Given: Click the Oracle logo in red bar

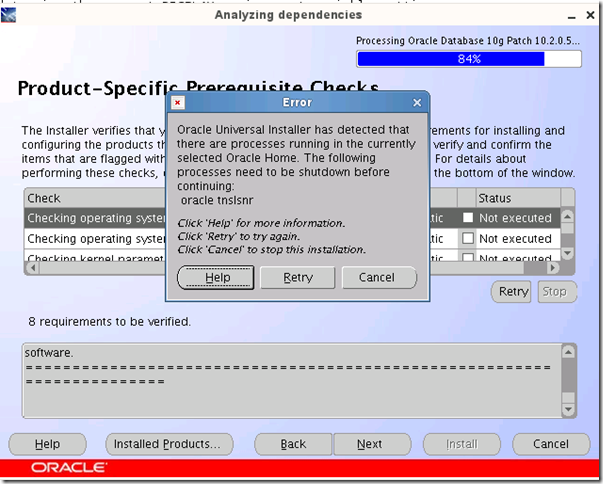Looking at the screenshot, I should [x=69, y=467].
